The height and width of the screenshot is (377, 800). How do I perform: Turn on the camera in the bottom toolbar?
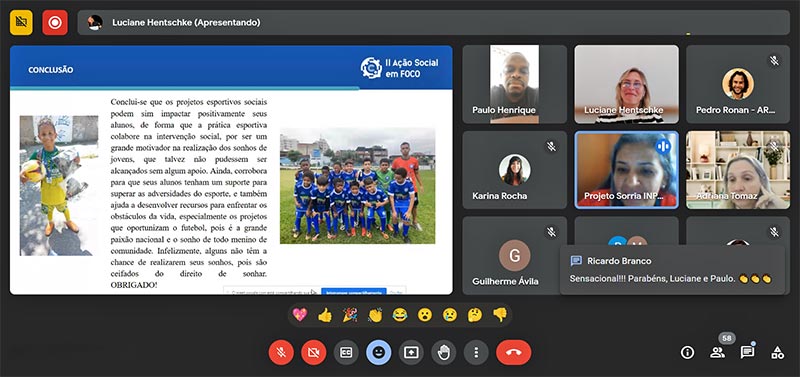point(314,353)
